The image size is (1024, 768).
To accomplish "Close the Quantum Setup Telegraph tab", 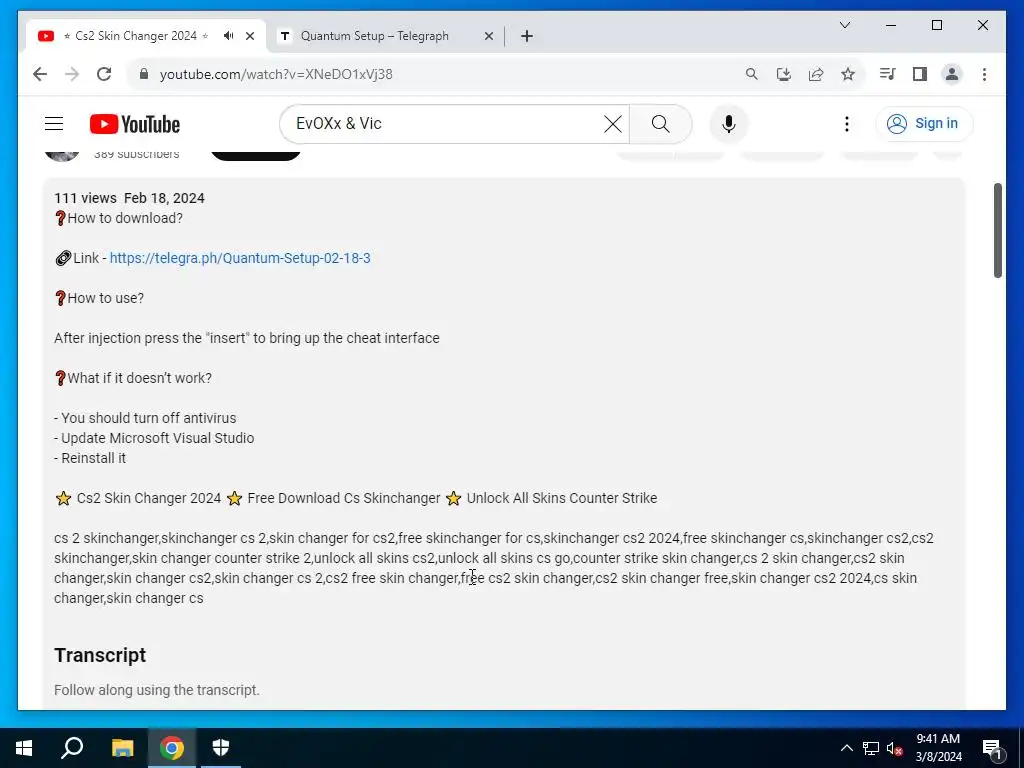I will (488, 36).
